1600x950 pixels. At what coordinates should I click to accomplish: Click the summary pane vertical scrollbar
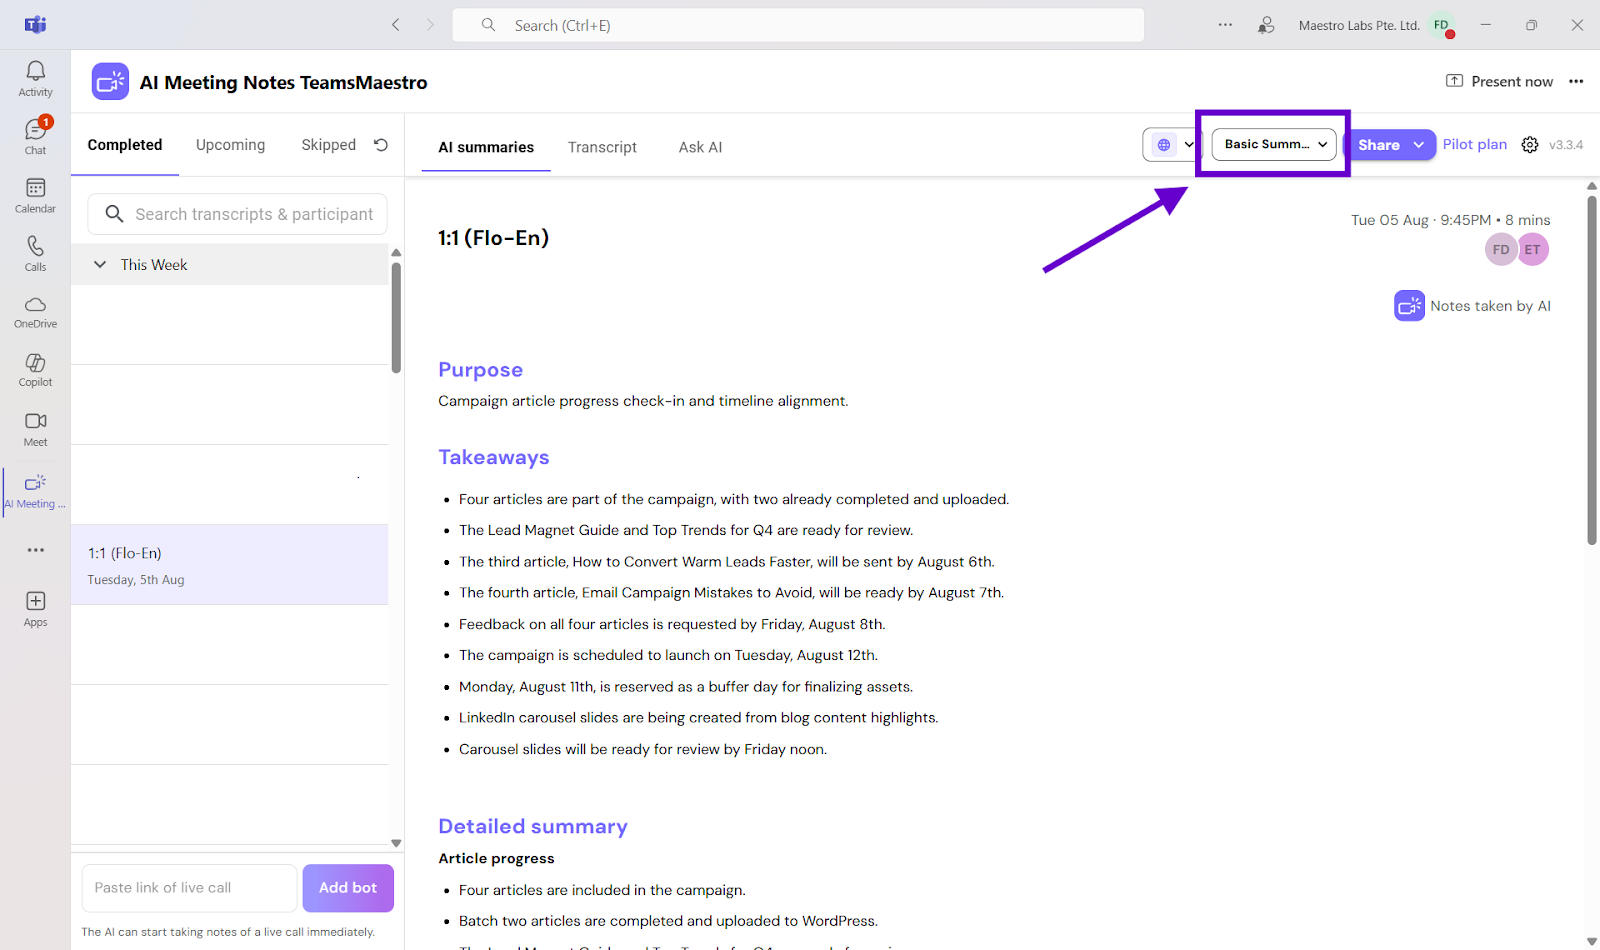1592,370
